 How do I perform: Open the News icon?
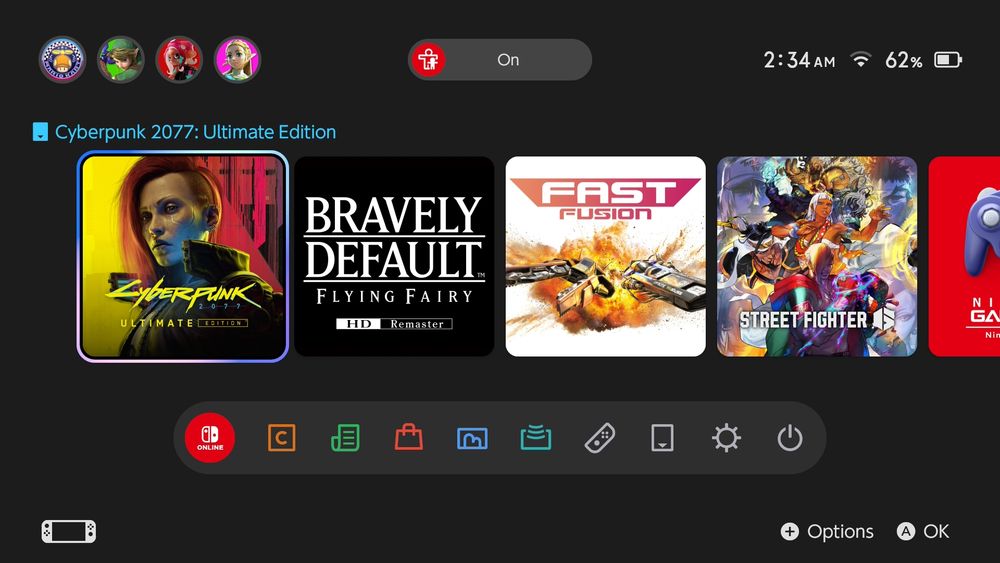pos(345,438)
